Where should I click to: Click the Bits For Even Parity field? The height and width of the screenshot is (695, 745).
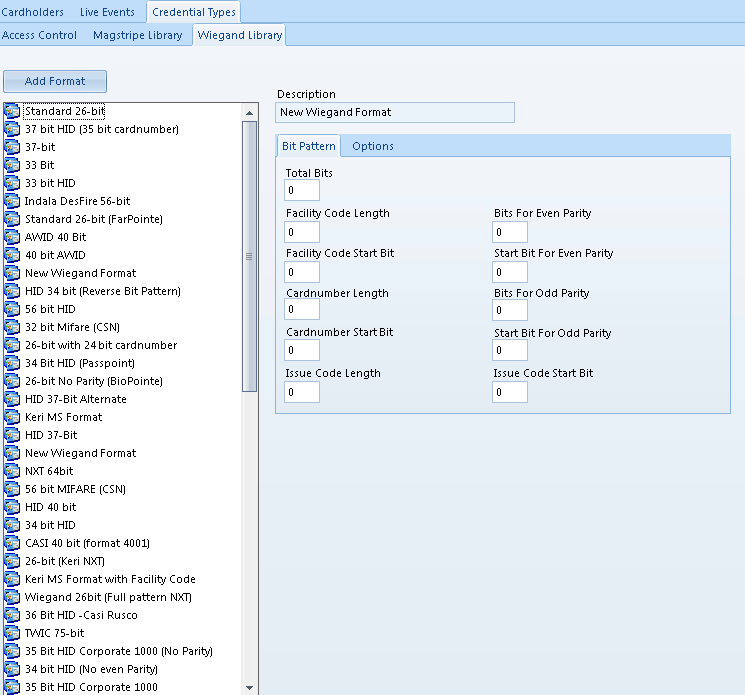pyautogui.click(x=510, y=231)
